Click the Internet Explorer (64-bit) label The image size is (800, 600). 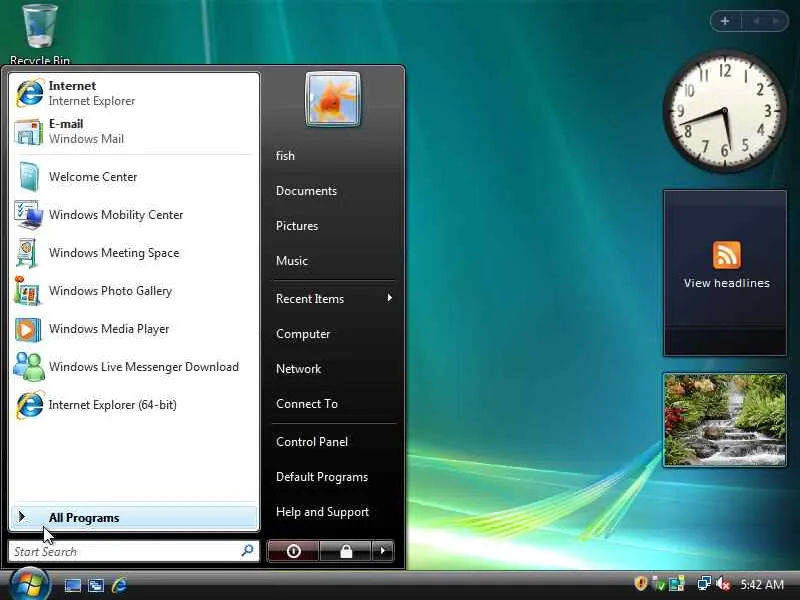(113, 405)
